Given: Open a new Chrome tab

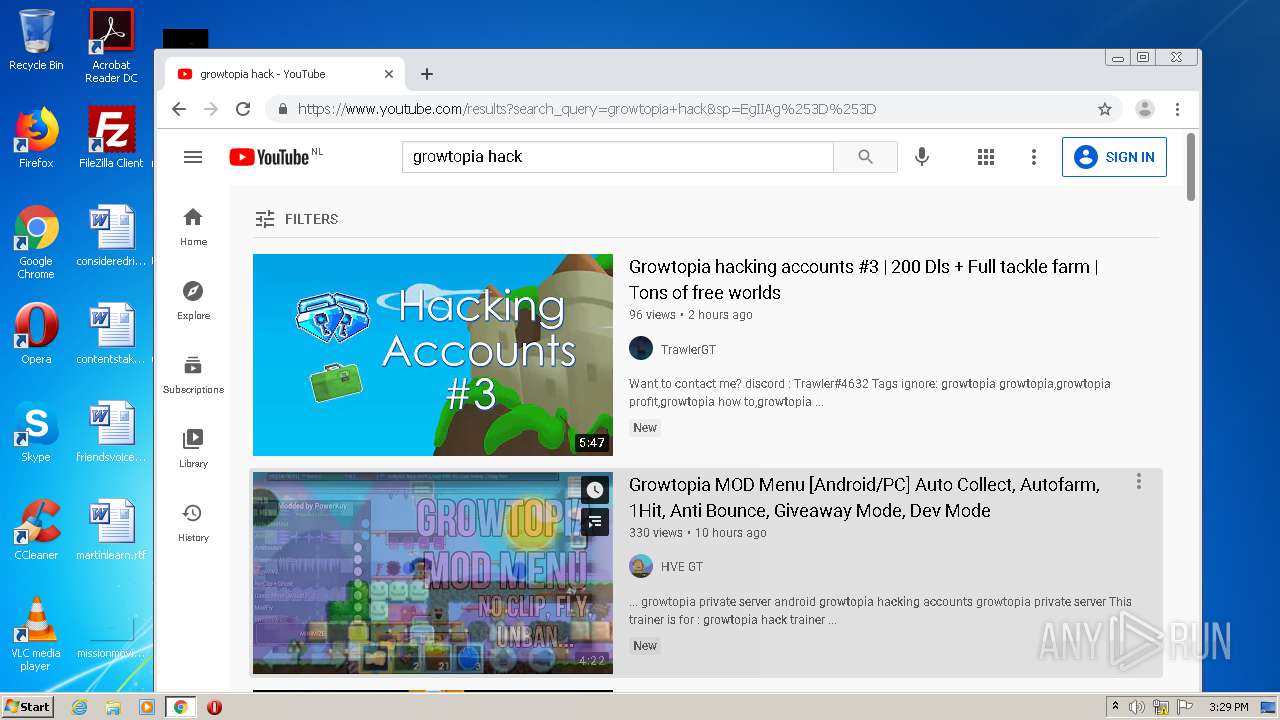Looking at the screenshot, I should click(427, 74).
